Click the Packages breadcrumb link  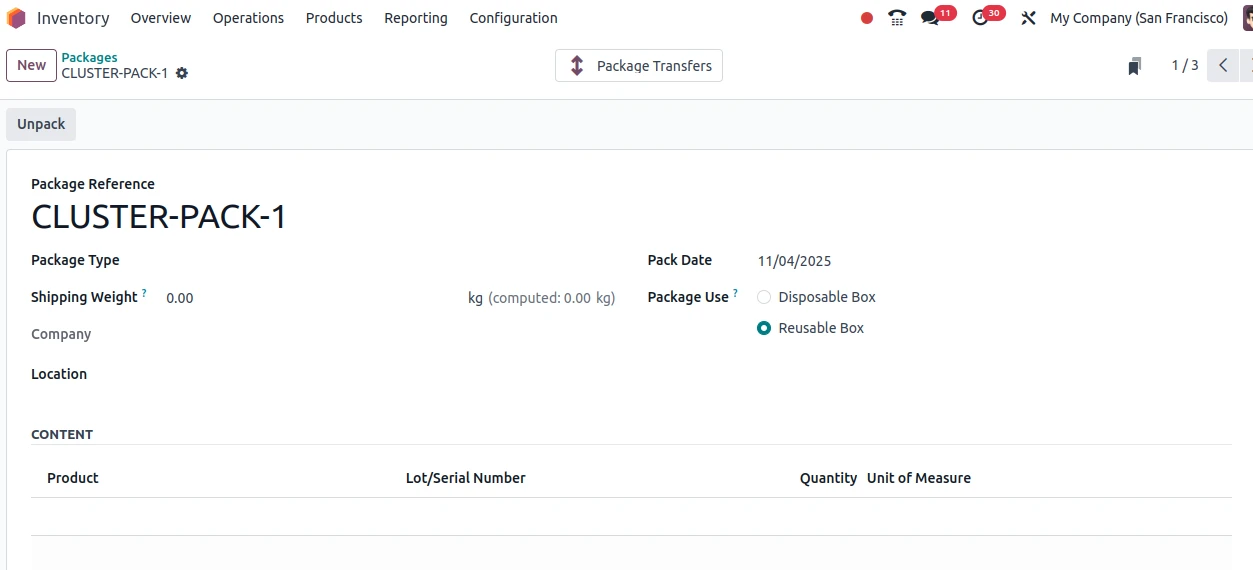tap(89, 58)
